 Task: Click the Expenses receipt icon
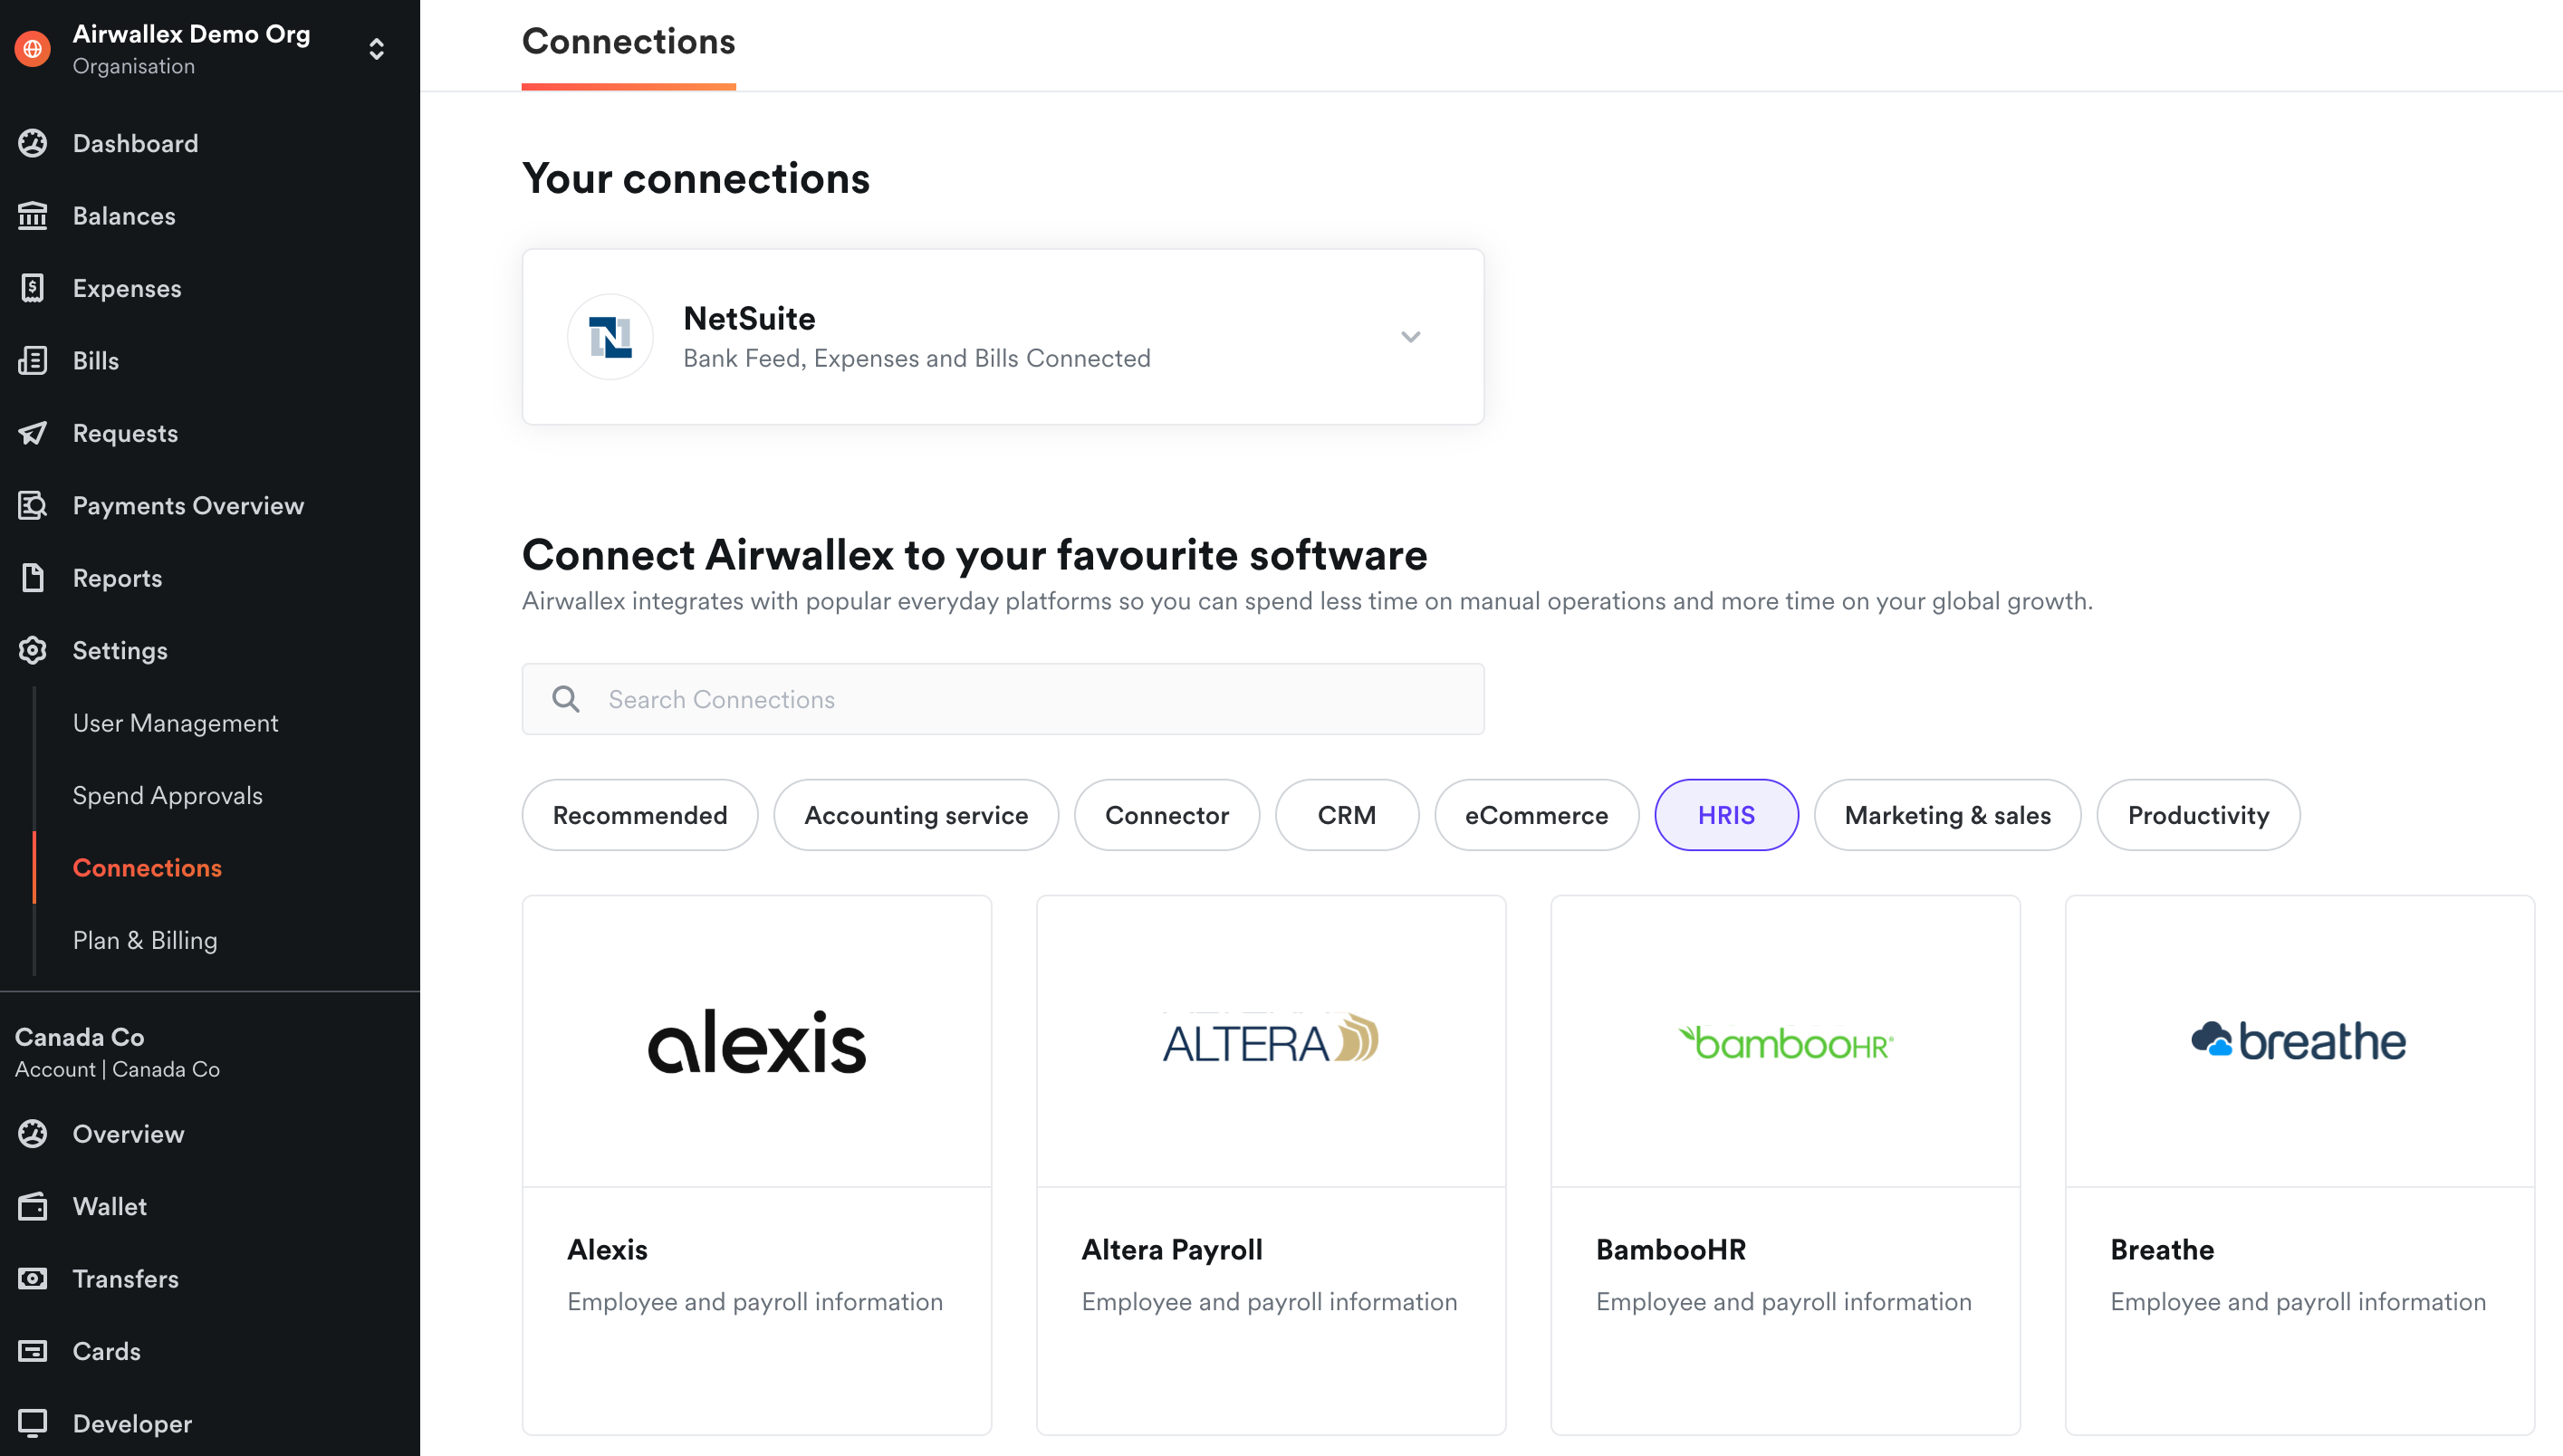[33, 288]
